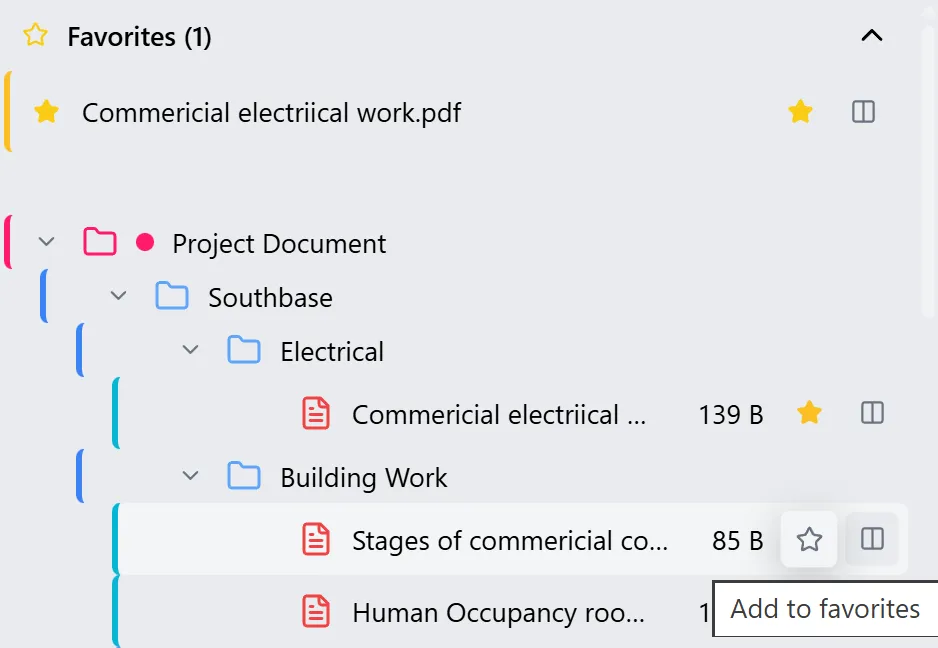Open split view for the Electrical PDF file

872,413
